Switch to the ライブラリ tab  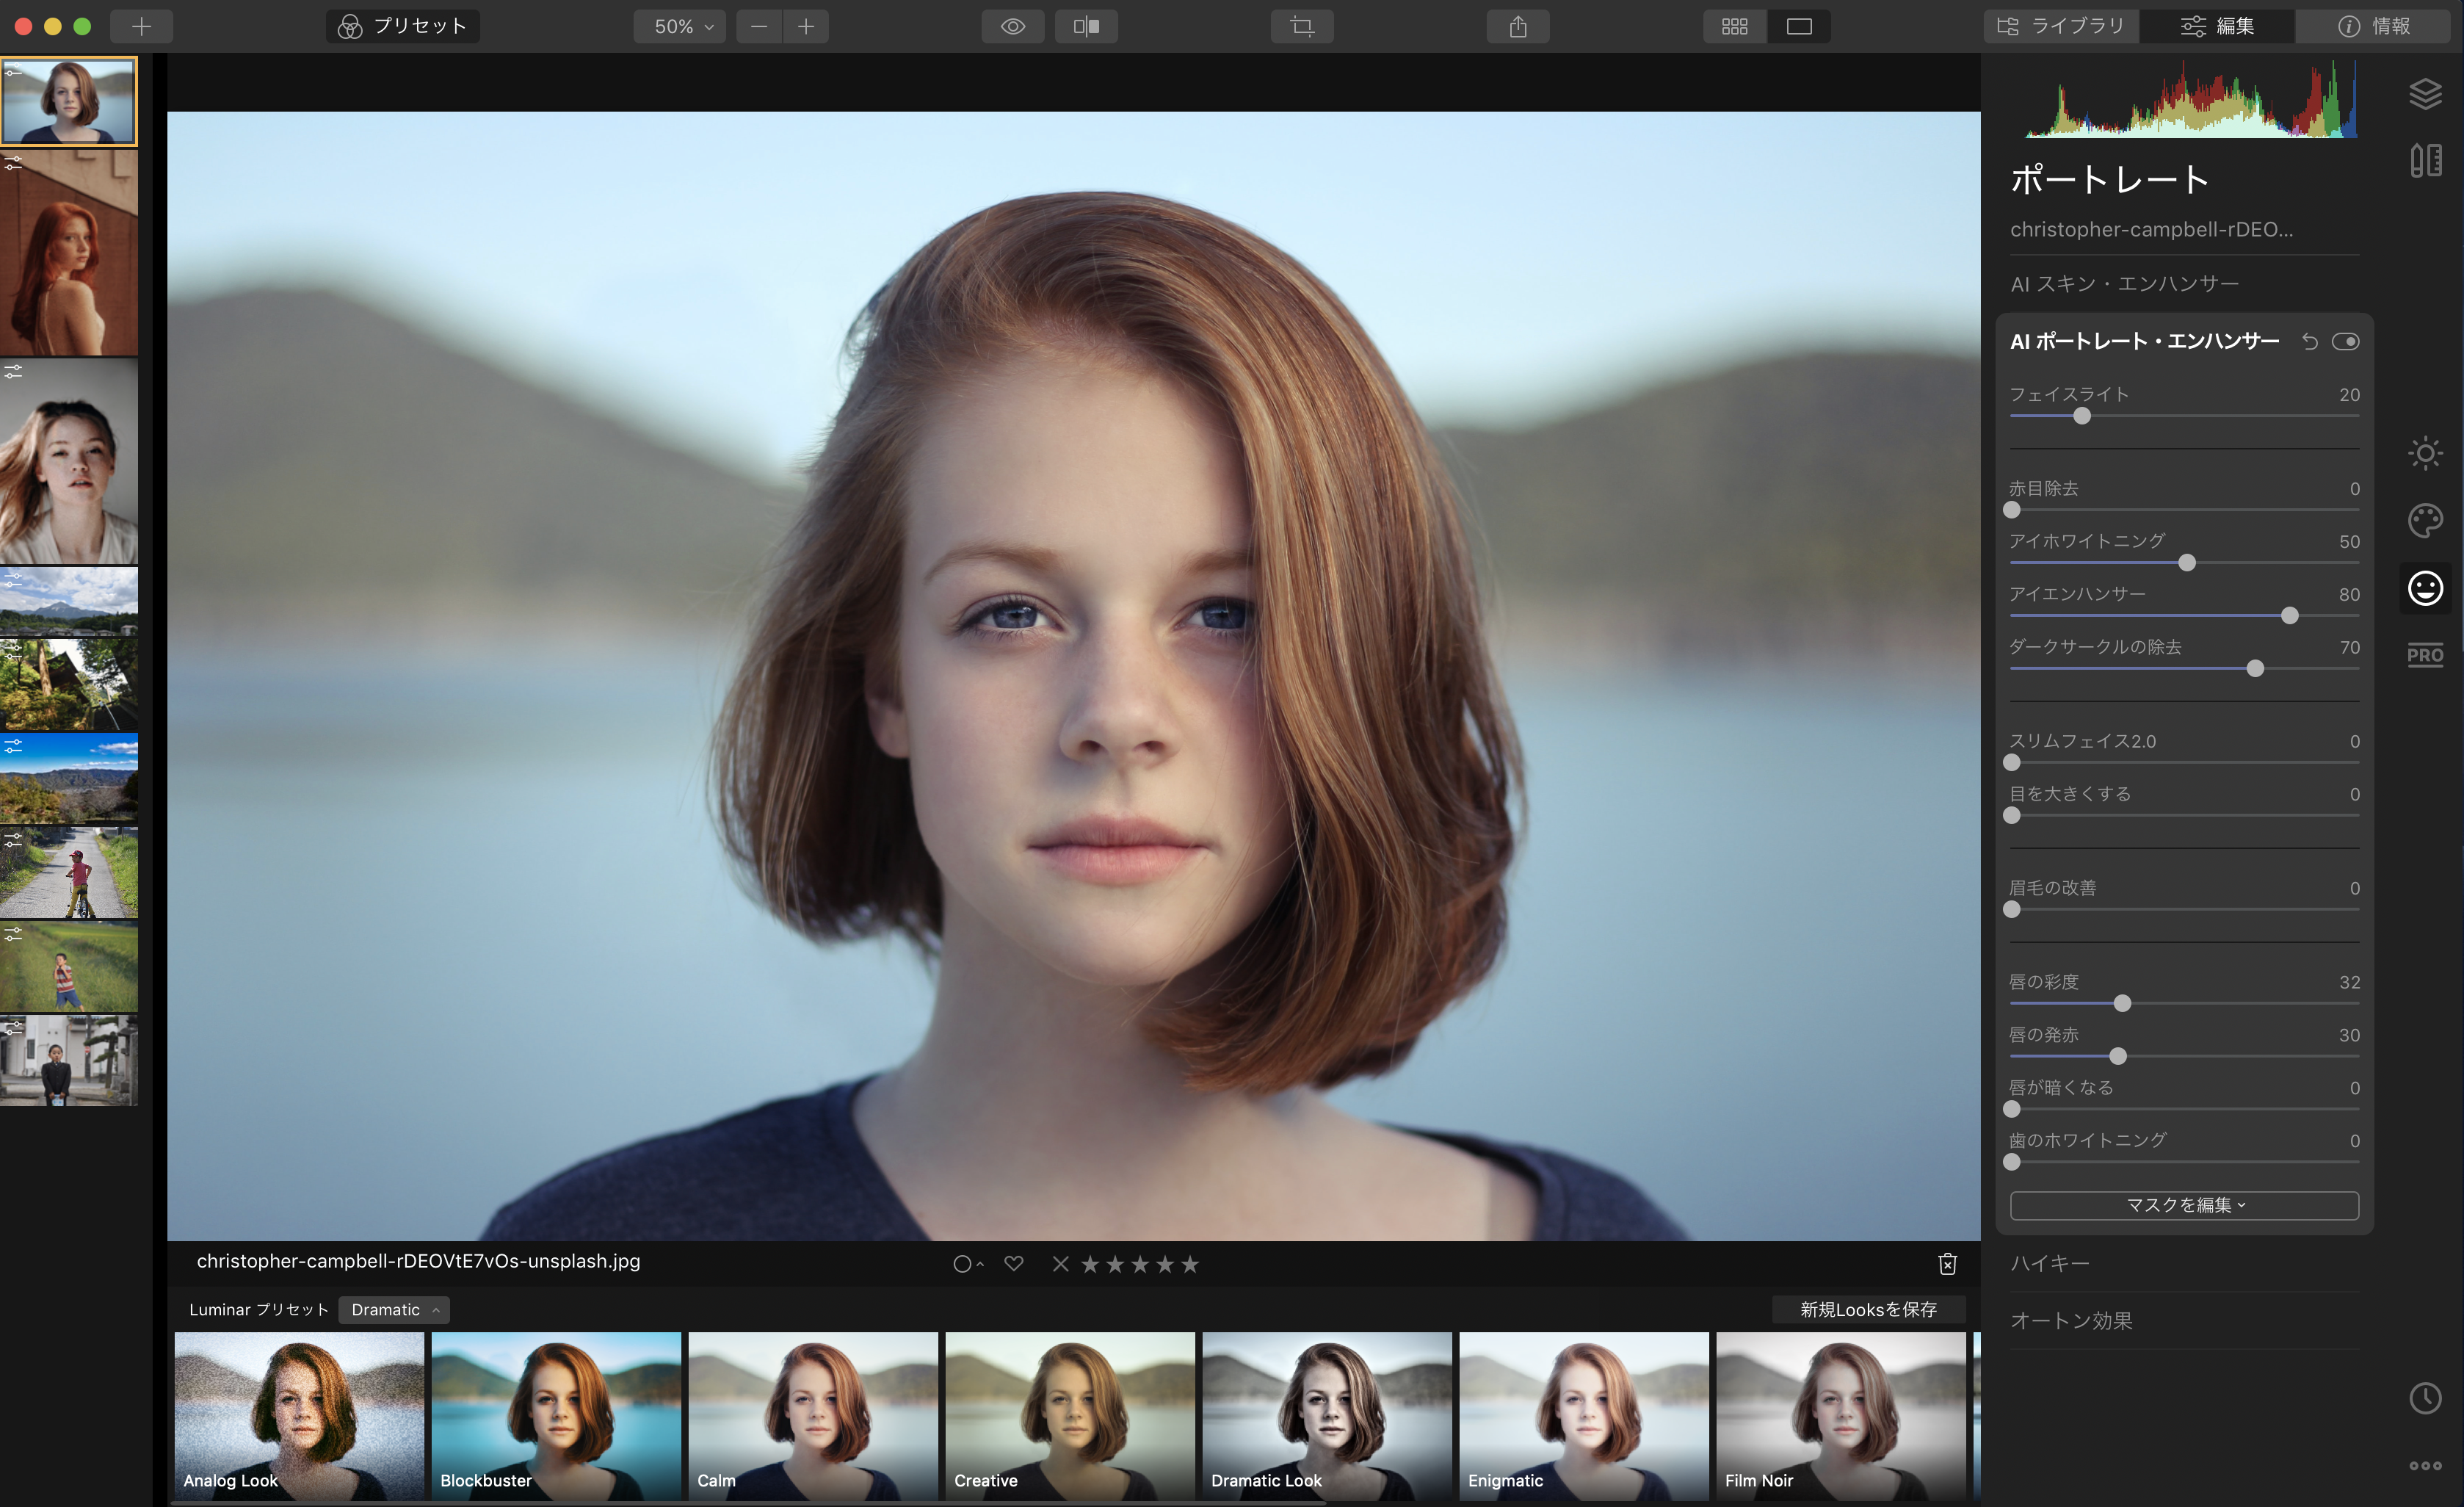coord(2061,26)
